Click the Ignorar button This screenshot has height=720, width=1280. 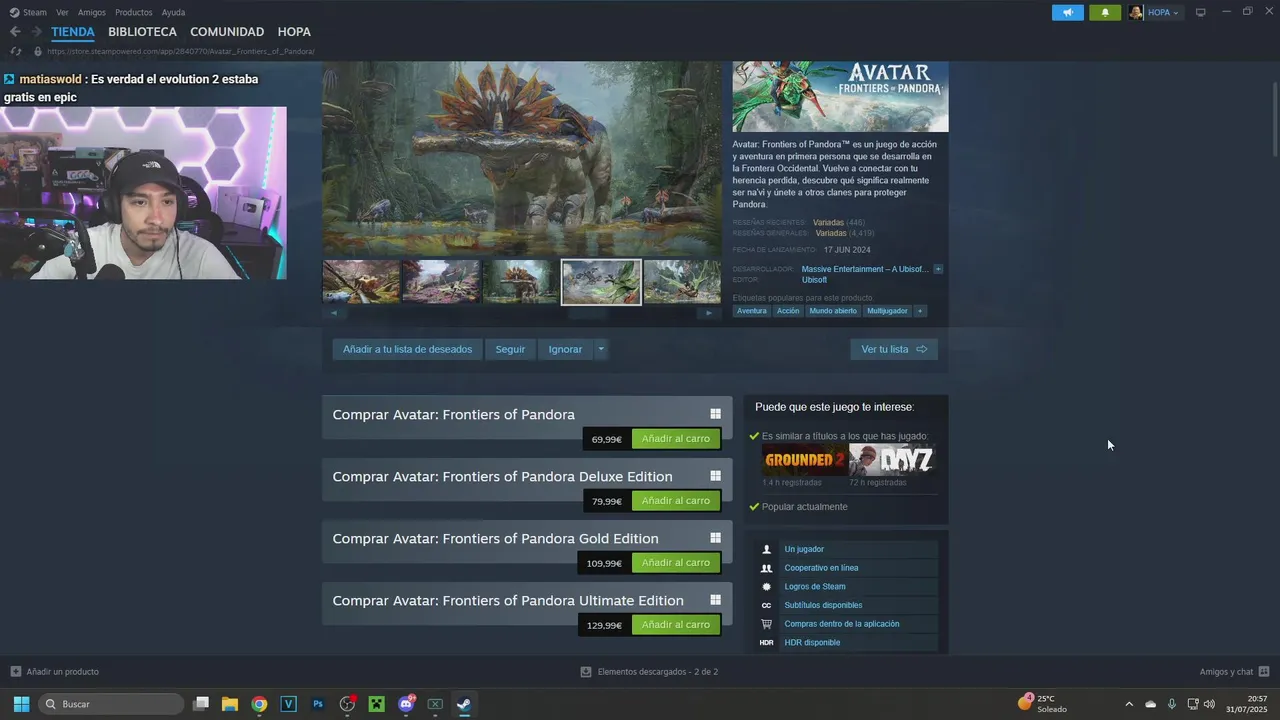(565, 349)
